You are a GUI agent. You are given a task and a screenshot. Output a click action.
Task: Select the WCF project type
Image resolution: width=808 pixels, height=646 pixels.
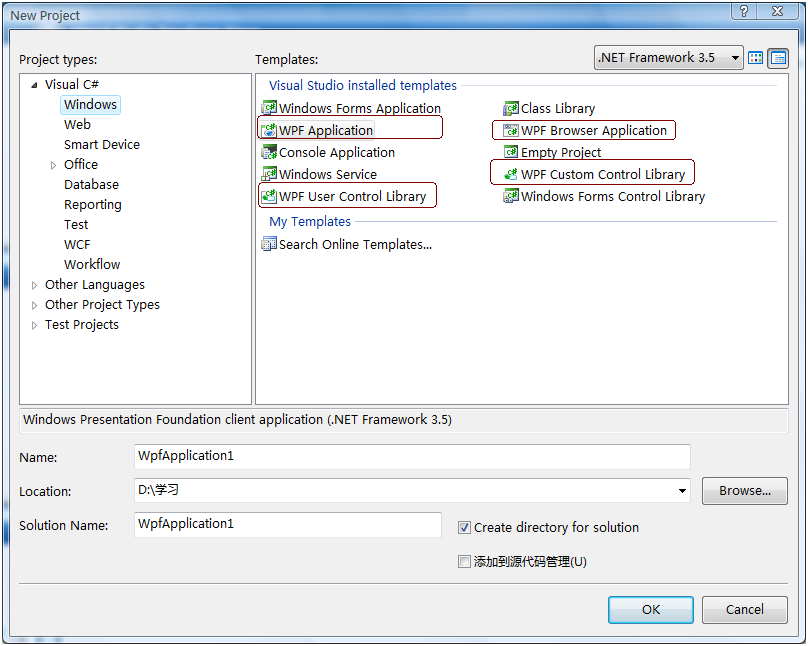tap(78, 244)
